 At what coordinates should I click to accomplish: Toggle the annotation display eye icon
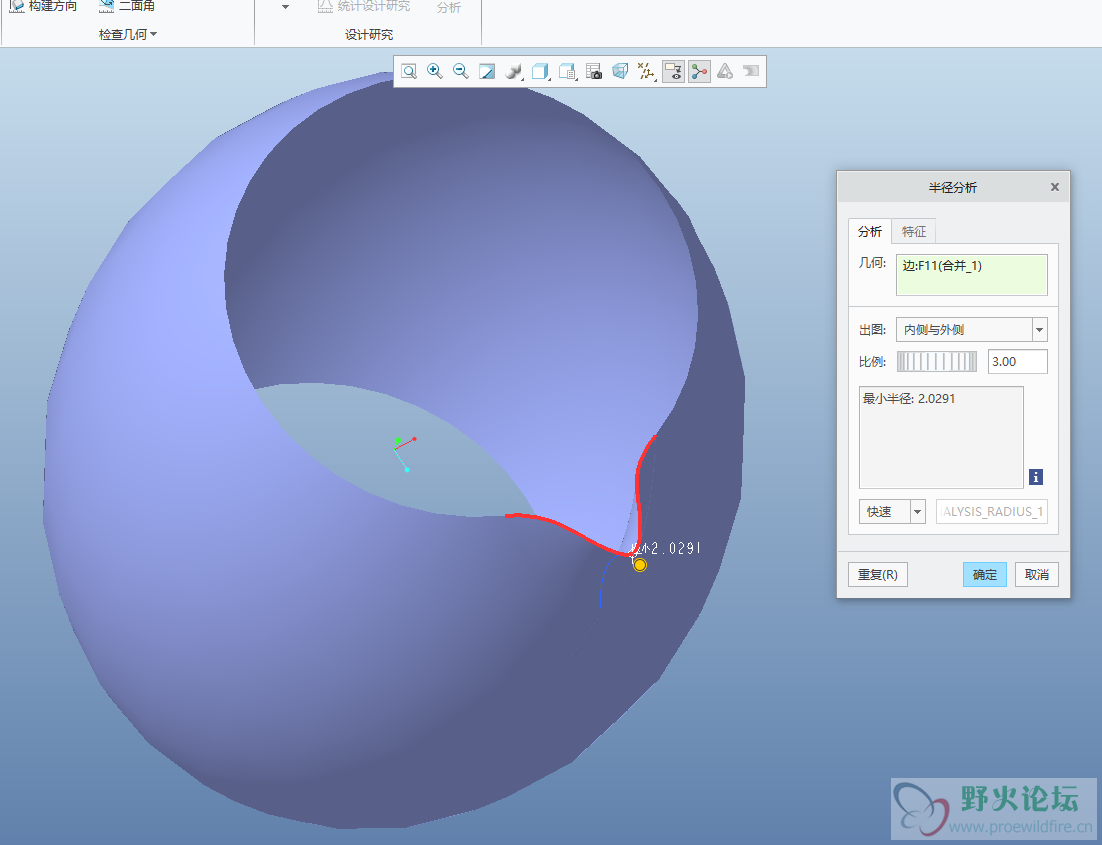point(673,71)
